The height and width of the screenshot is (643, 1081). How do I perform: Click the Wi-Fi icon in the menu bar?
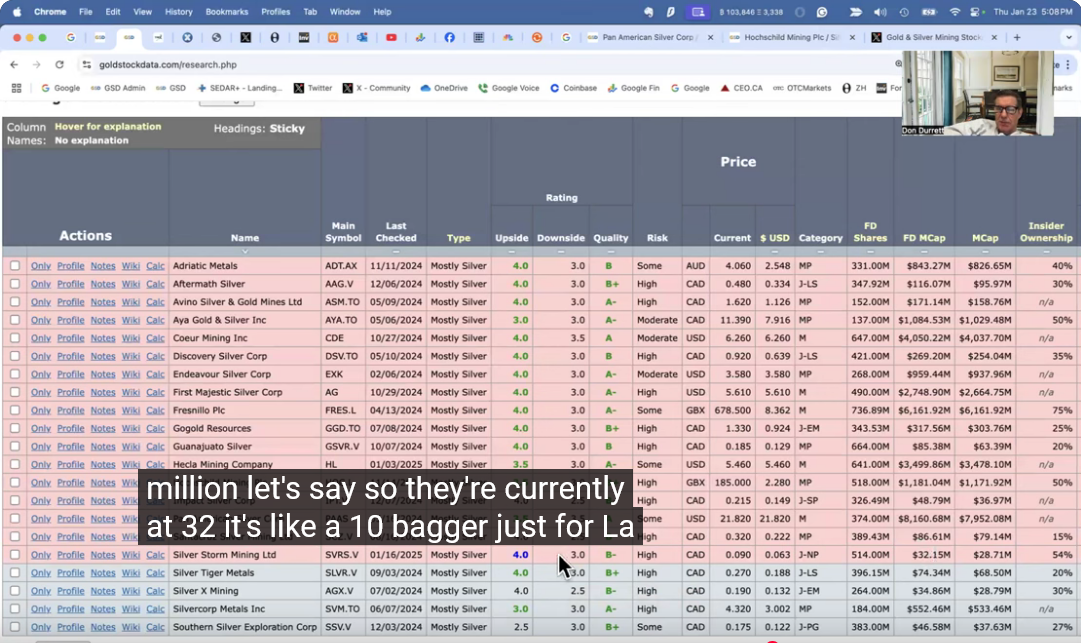click(954, 12)
